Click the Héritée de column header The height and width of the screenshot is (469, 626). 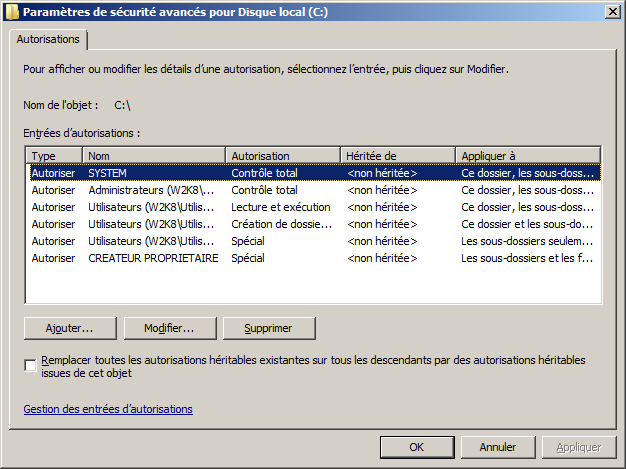click(x=397, y=156)
